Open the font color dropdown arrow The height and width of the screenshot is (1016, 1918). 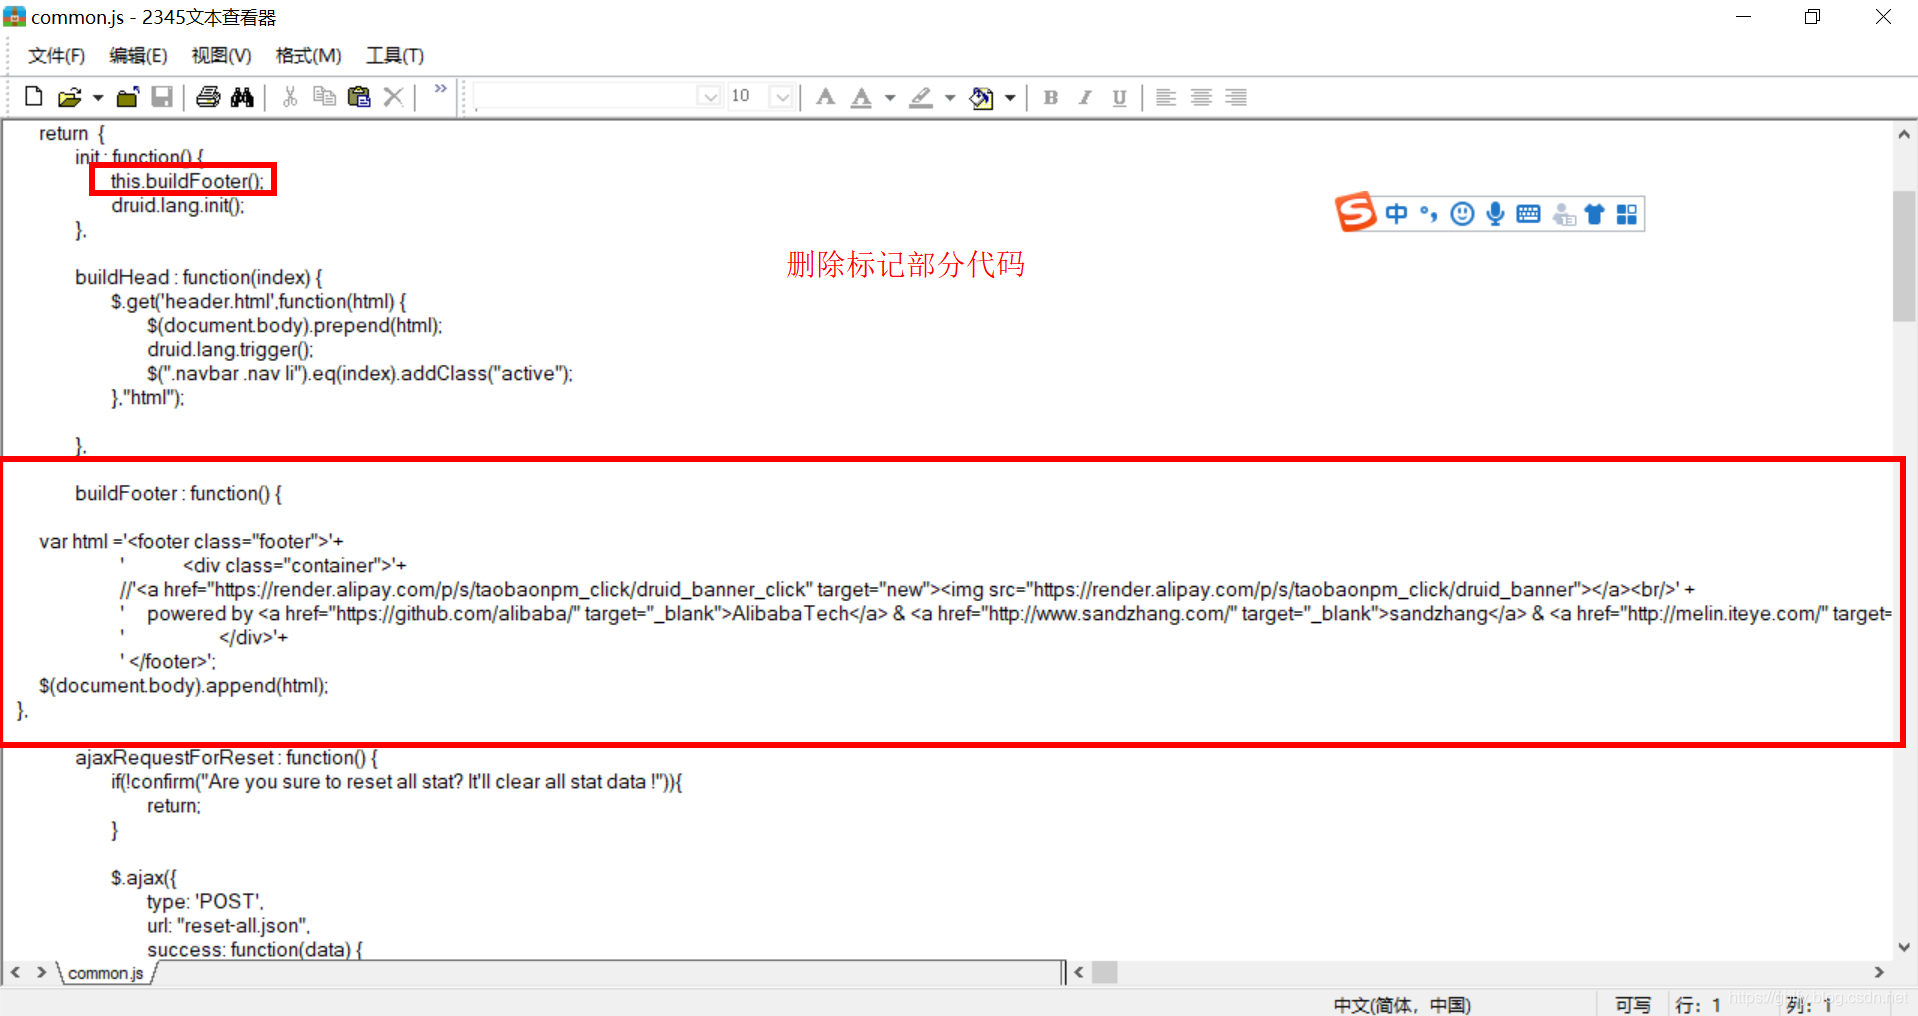[x=890, y=98]
